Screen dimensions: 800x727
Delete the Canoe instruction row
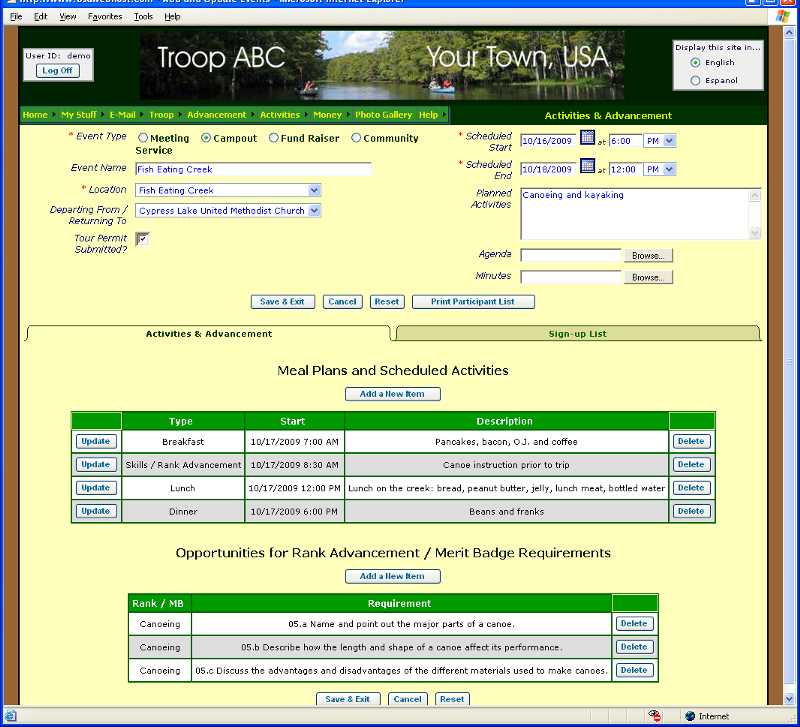691,464
